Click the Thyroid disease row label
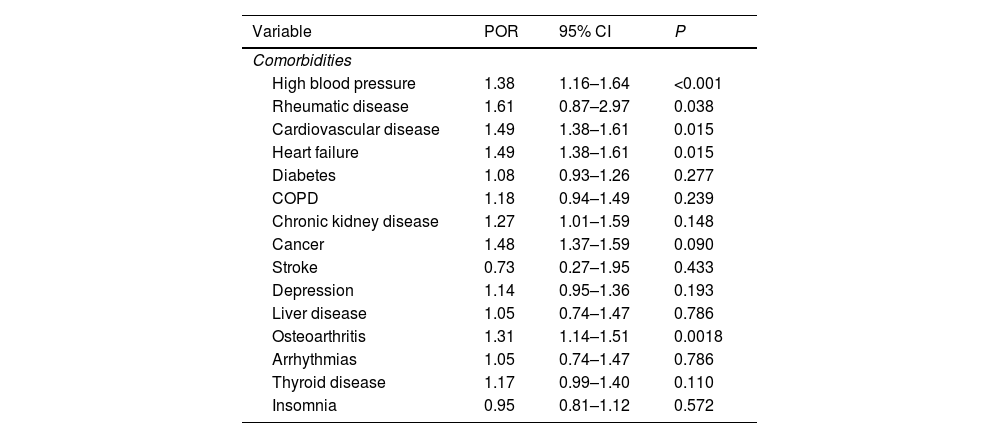 click(x=328, y=382)
